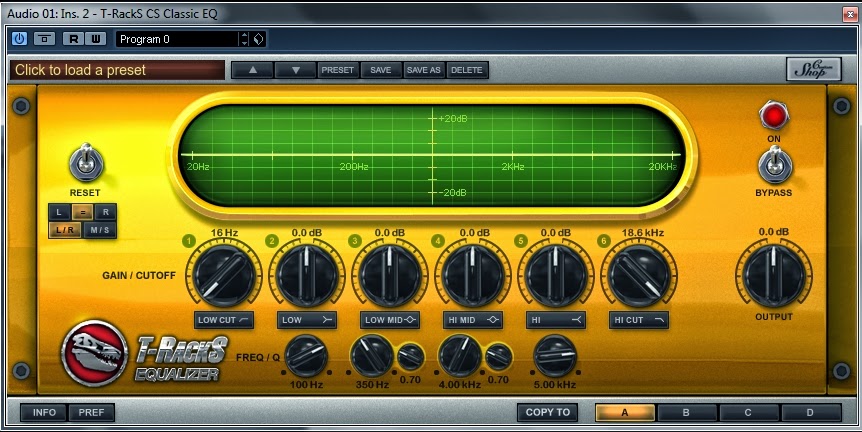Image resolution: width=862 pixels, height=432 pixels.
Task: Click the 18.6 kHz cutoff value
Action: pos(643,232)
